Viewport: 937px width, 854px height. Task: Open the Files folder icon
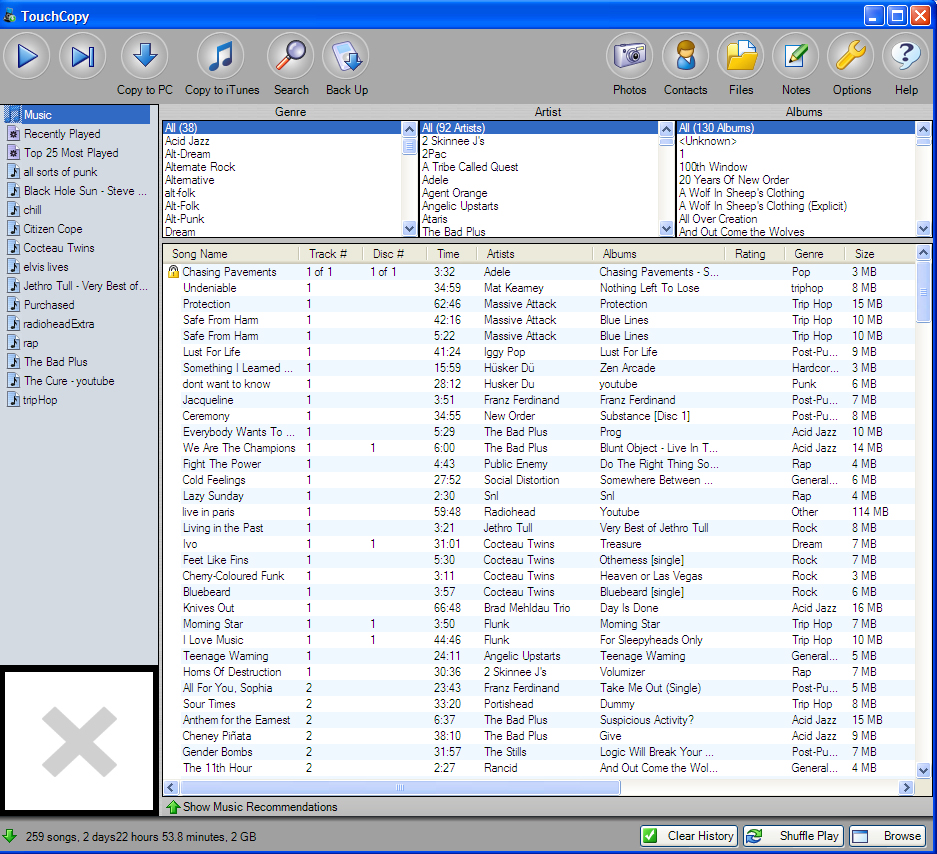coord(741,57)
